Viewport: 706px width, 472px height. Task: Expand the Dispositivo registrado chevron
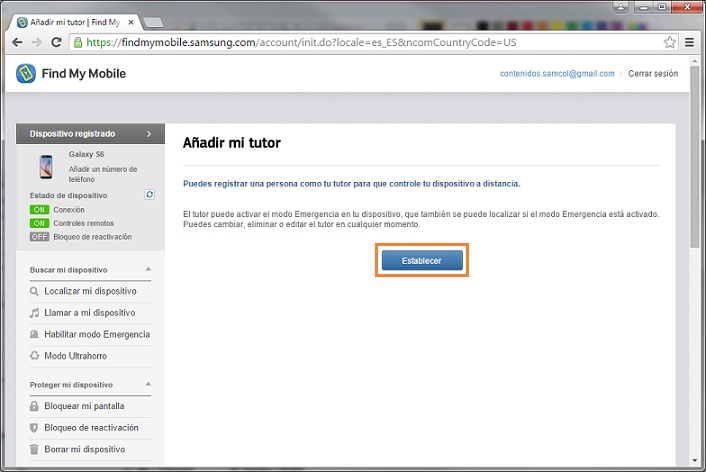pyautogui.click(x=149, y=134)
